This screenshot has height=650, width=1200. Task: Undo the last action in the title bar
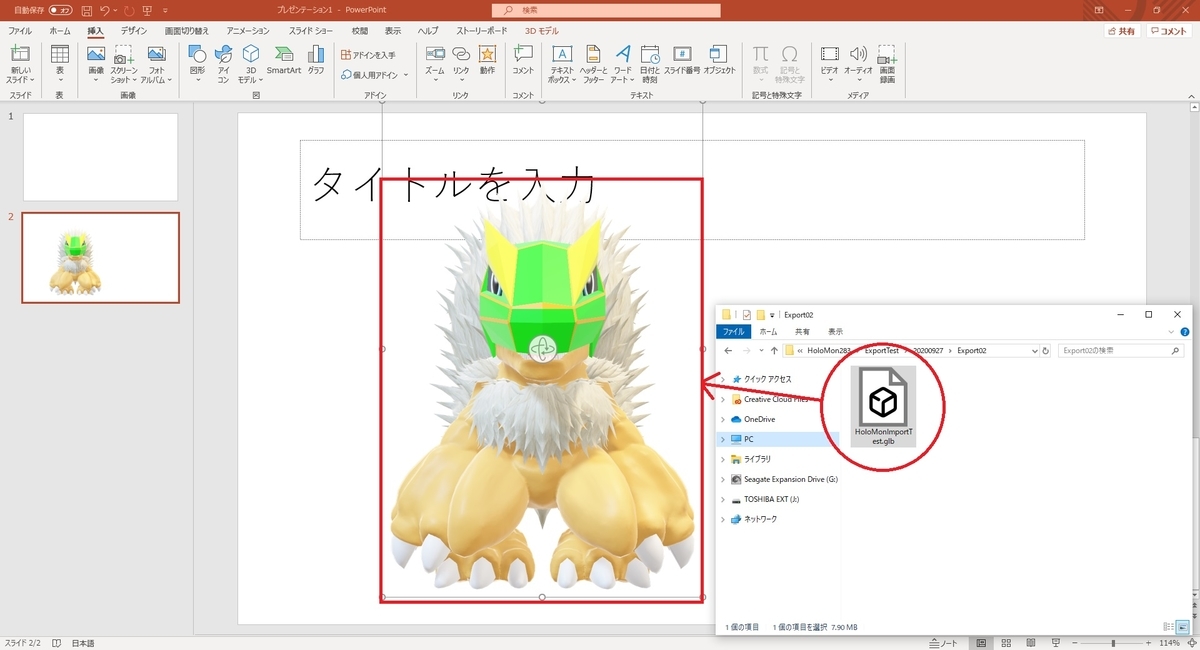click(103, 10)
